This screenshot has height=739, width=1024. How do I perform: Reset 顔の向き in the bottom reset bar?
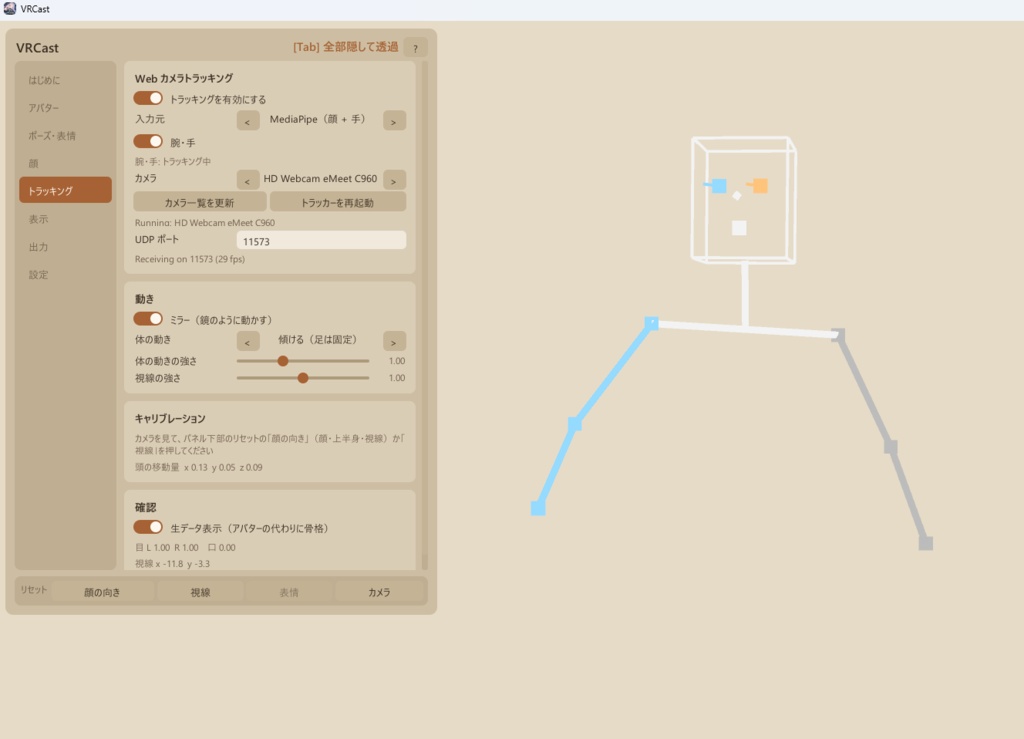click(x=103, y=592)
